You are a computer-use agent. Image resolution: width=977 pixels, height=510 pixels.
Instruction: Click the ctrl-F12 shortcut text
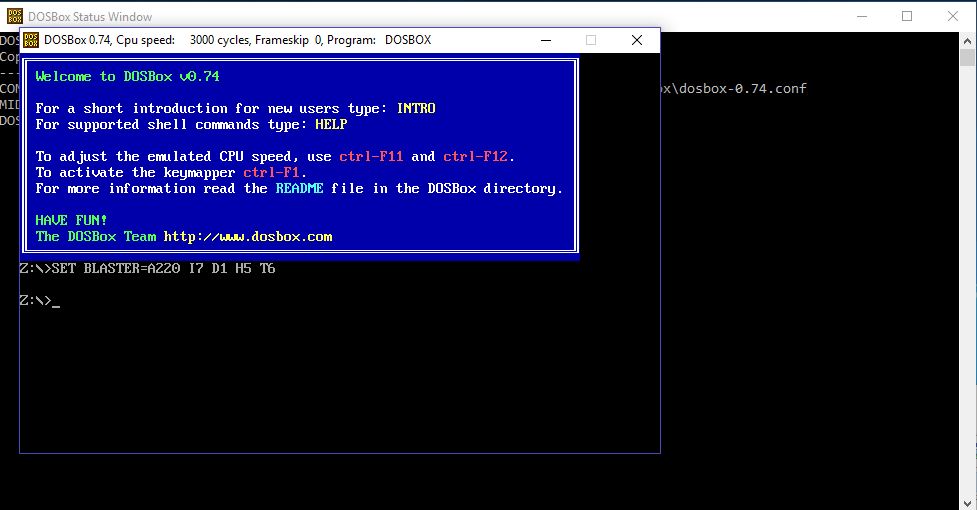[x=477, y=156]
